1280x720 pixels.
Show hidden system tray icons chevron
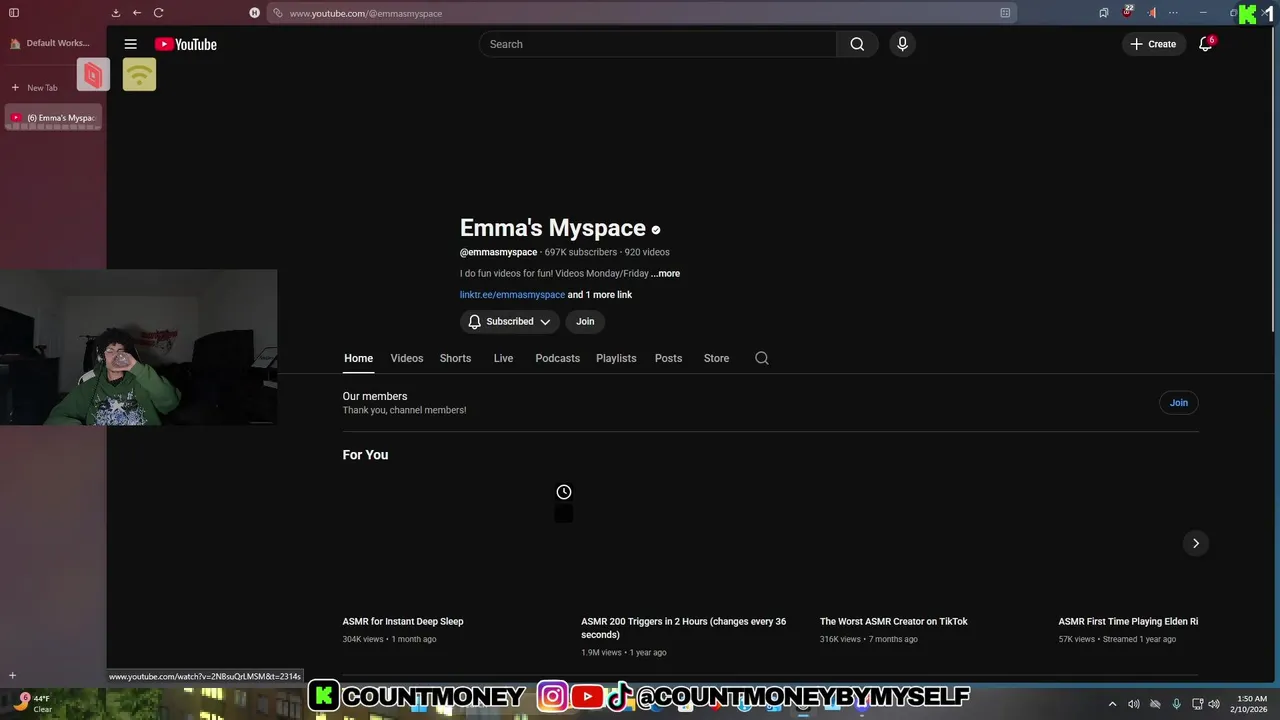(1112, 704)
